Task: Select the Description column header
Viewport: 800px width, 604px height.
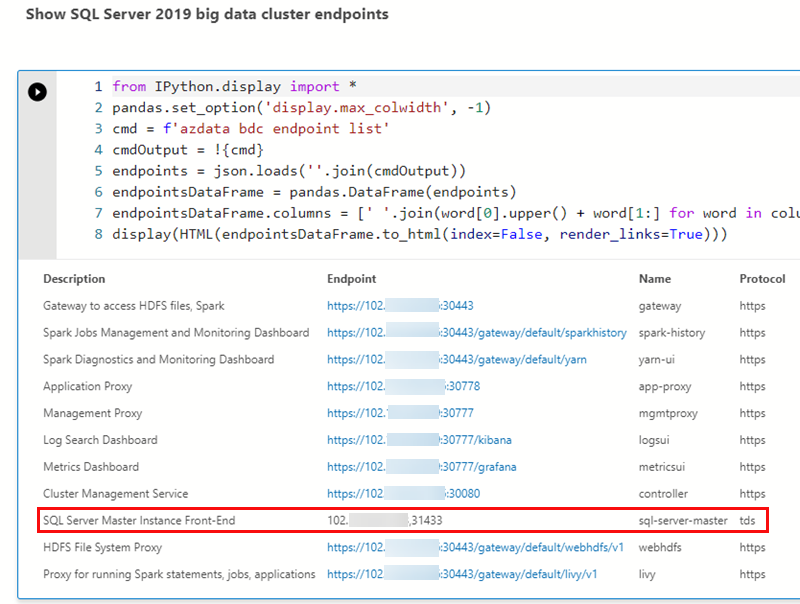Action: coord(74,279)
